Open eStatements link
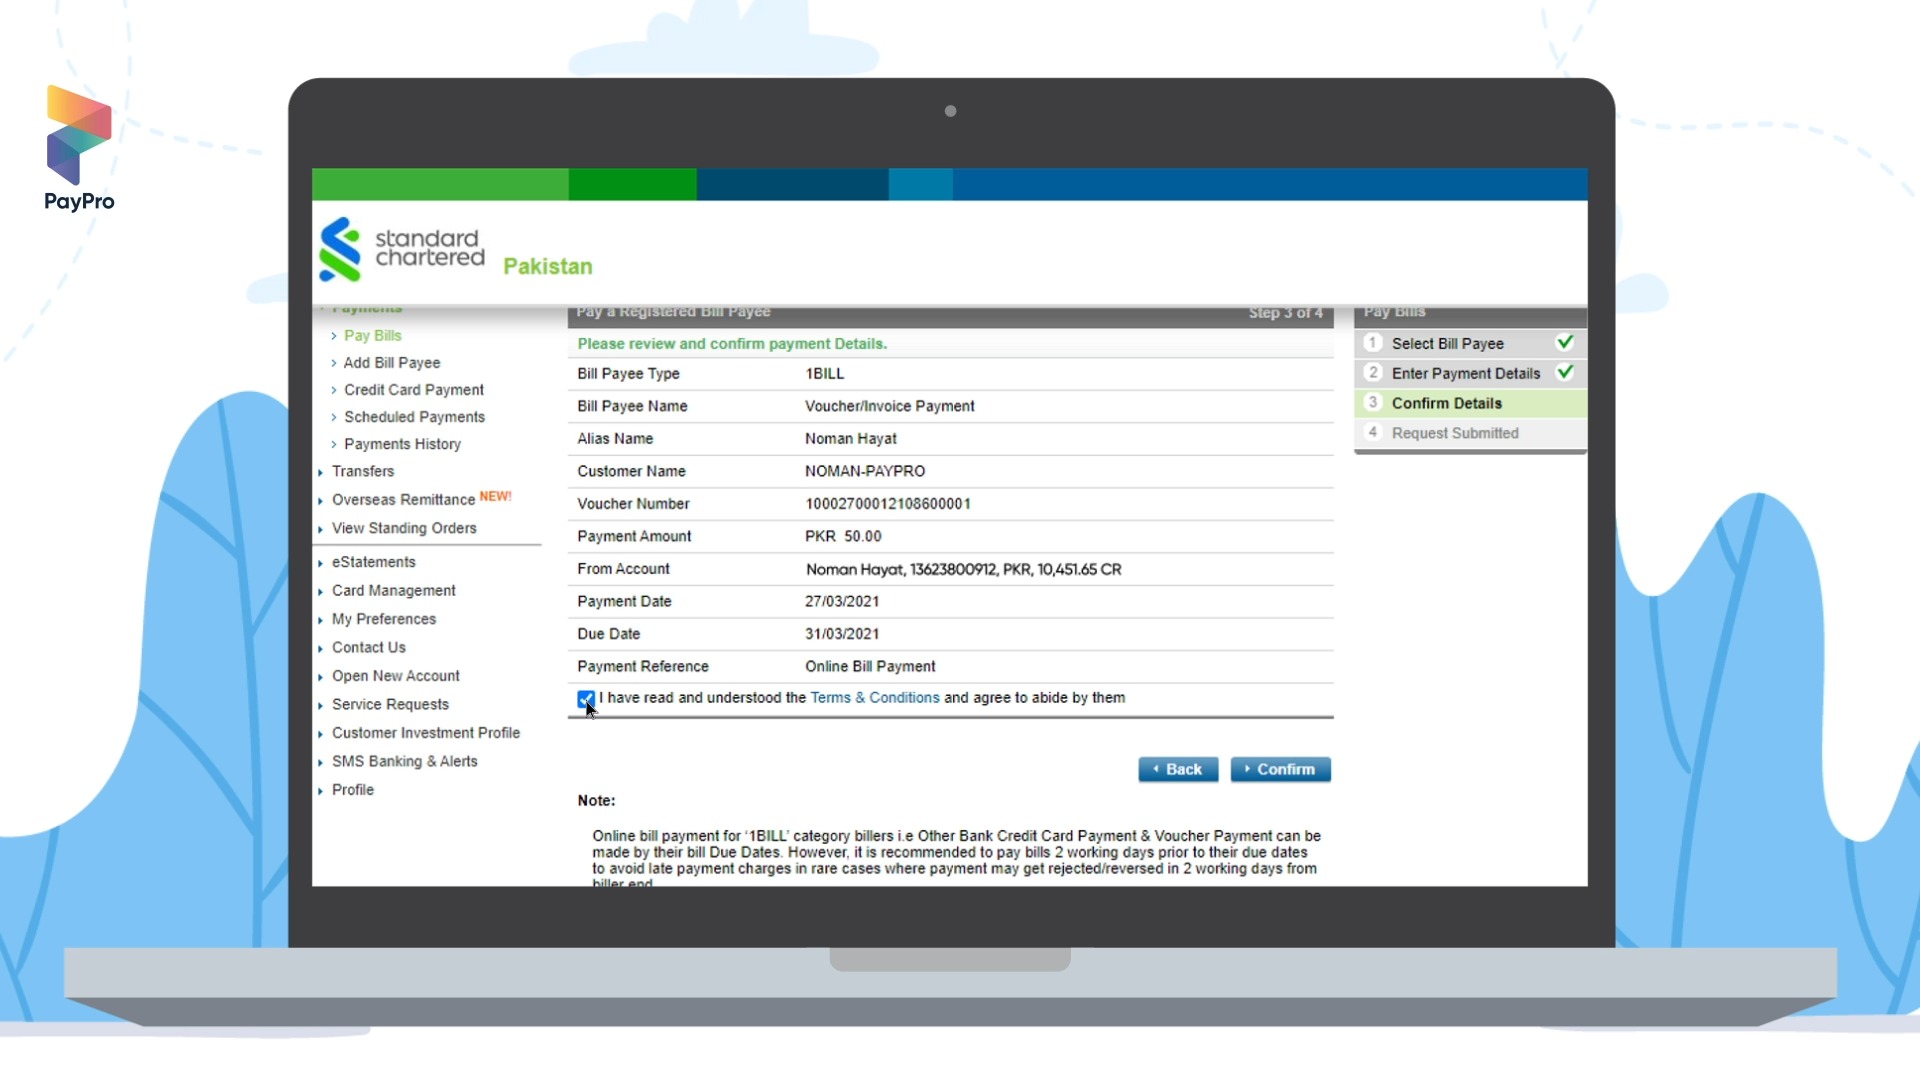Viewport: 1920px width, 1080px height. click(x=374, y=562)
